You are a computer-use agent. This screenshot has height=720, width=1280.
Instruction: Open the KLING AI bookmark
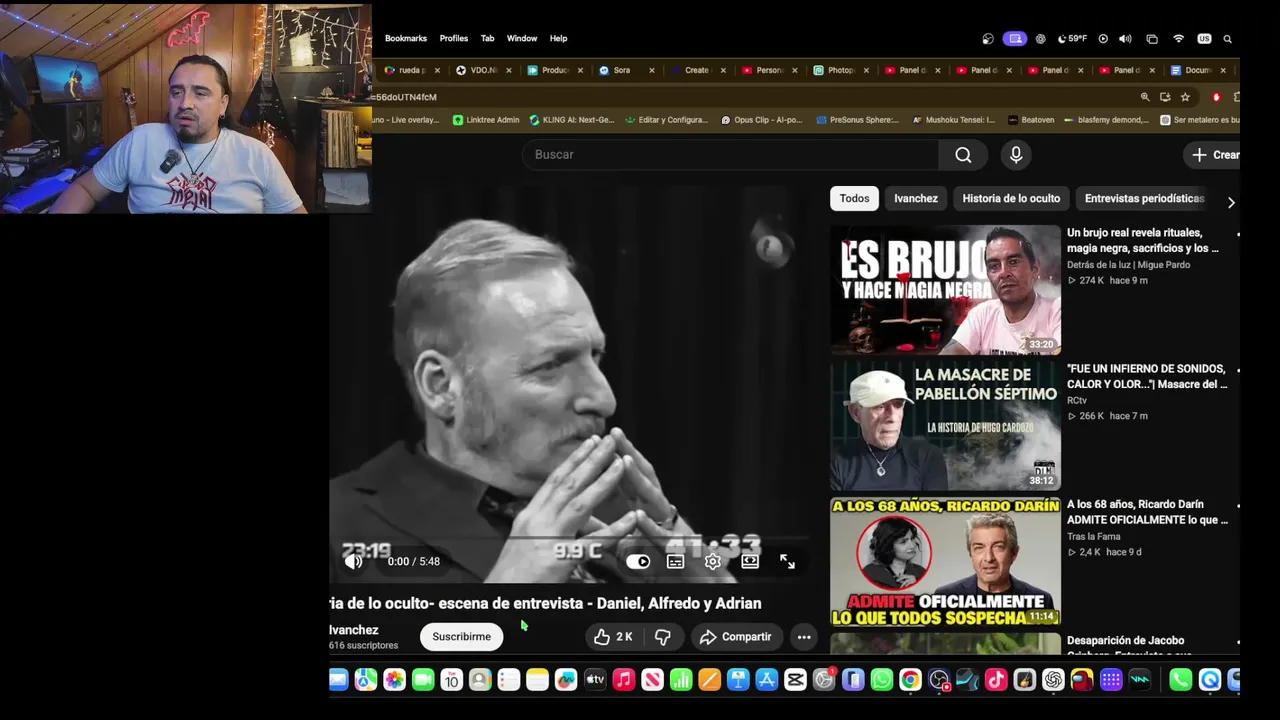tap(572, 120)
